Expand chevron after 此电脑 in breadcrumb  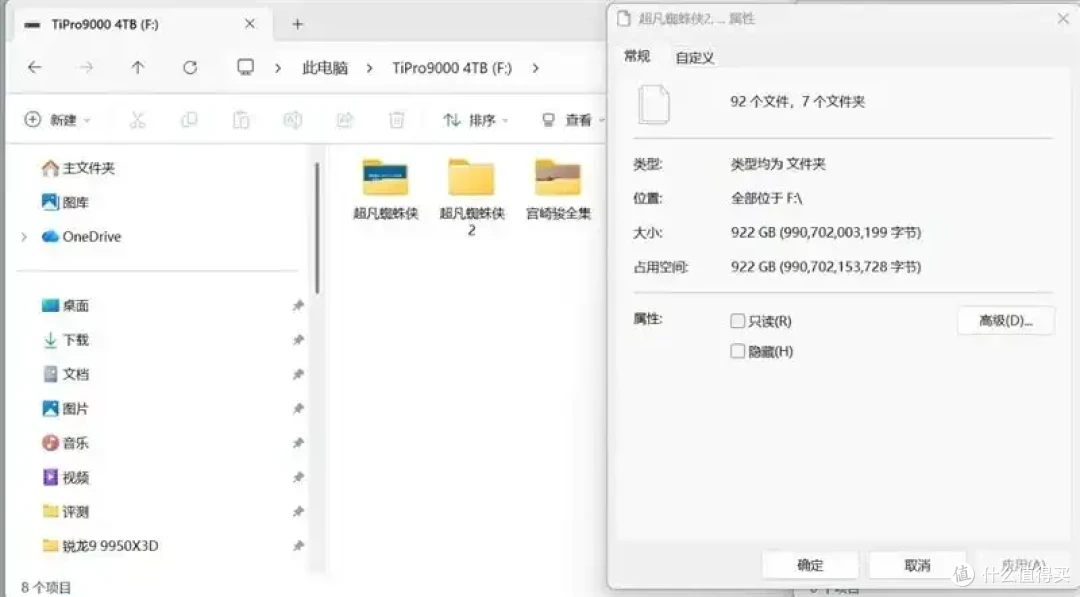(x=369, y=68)
